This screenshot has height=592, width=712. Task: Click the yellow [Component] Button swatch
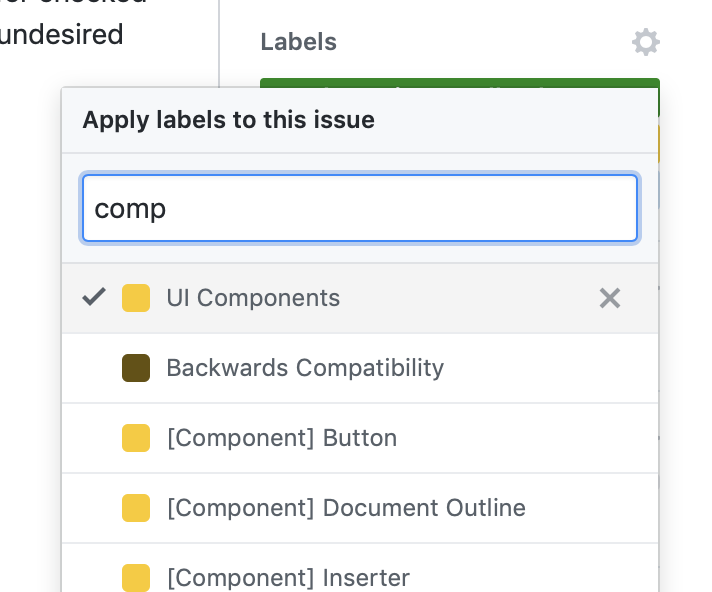(x=136, y=438)
